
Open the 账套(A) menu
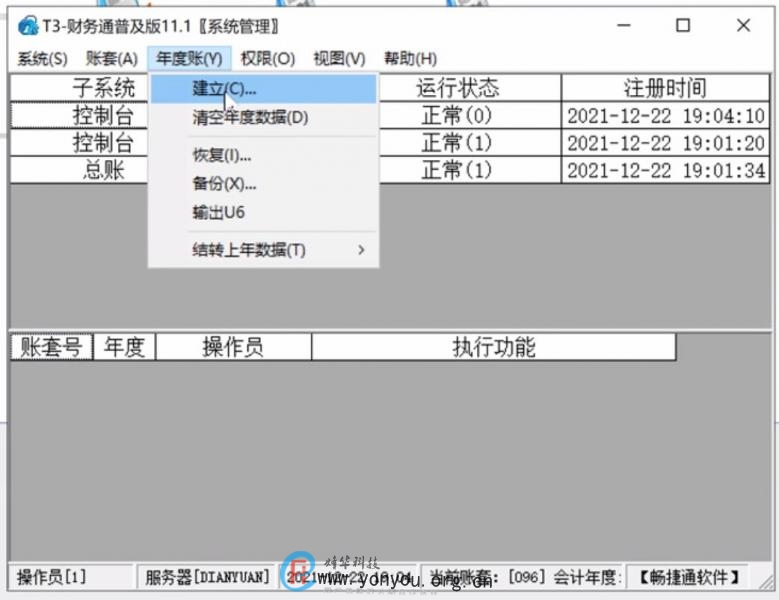111,59
